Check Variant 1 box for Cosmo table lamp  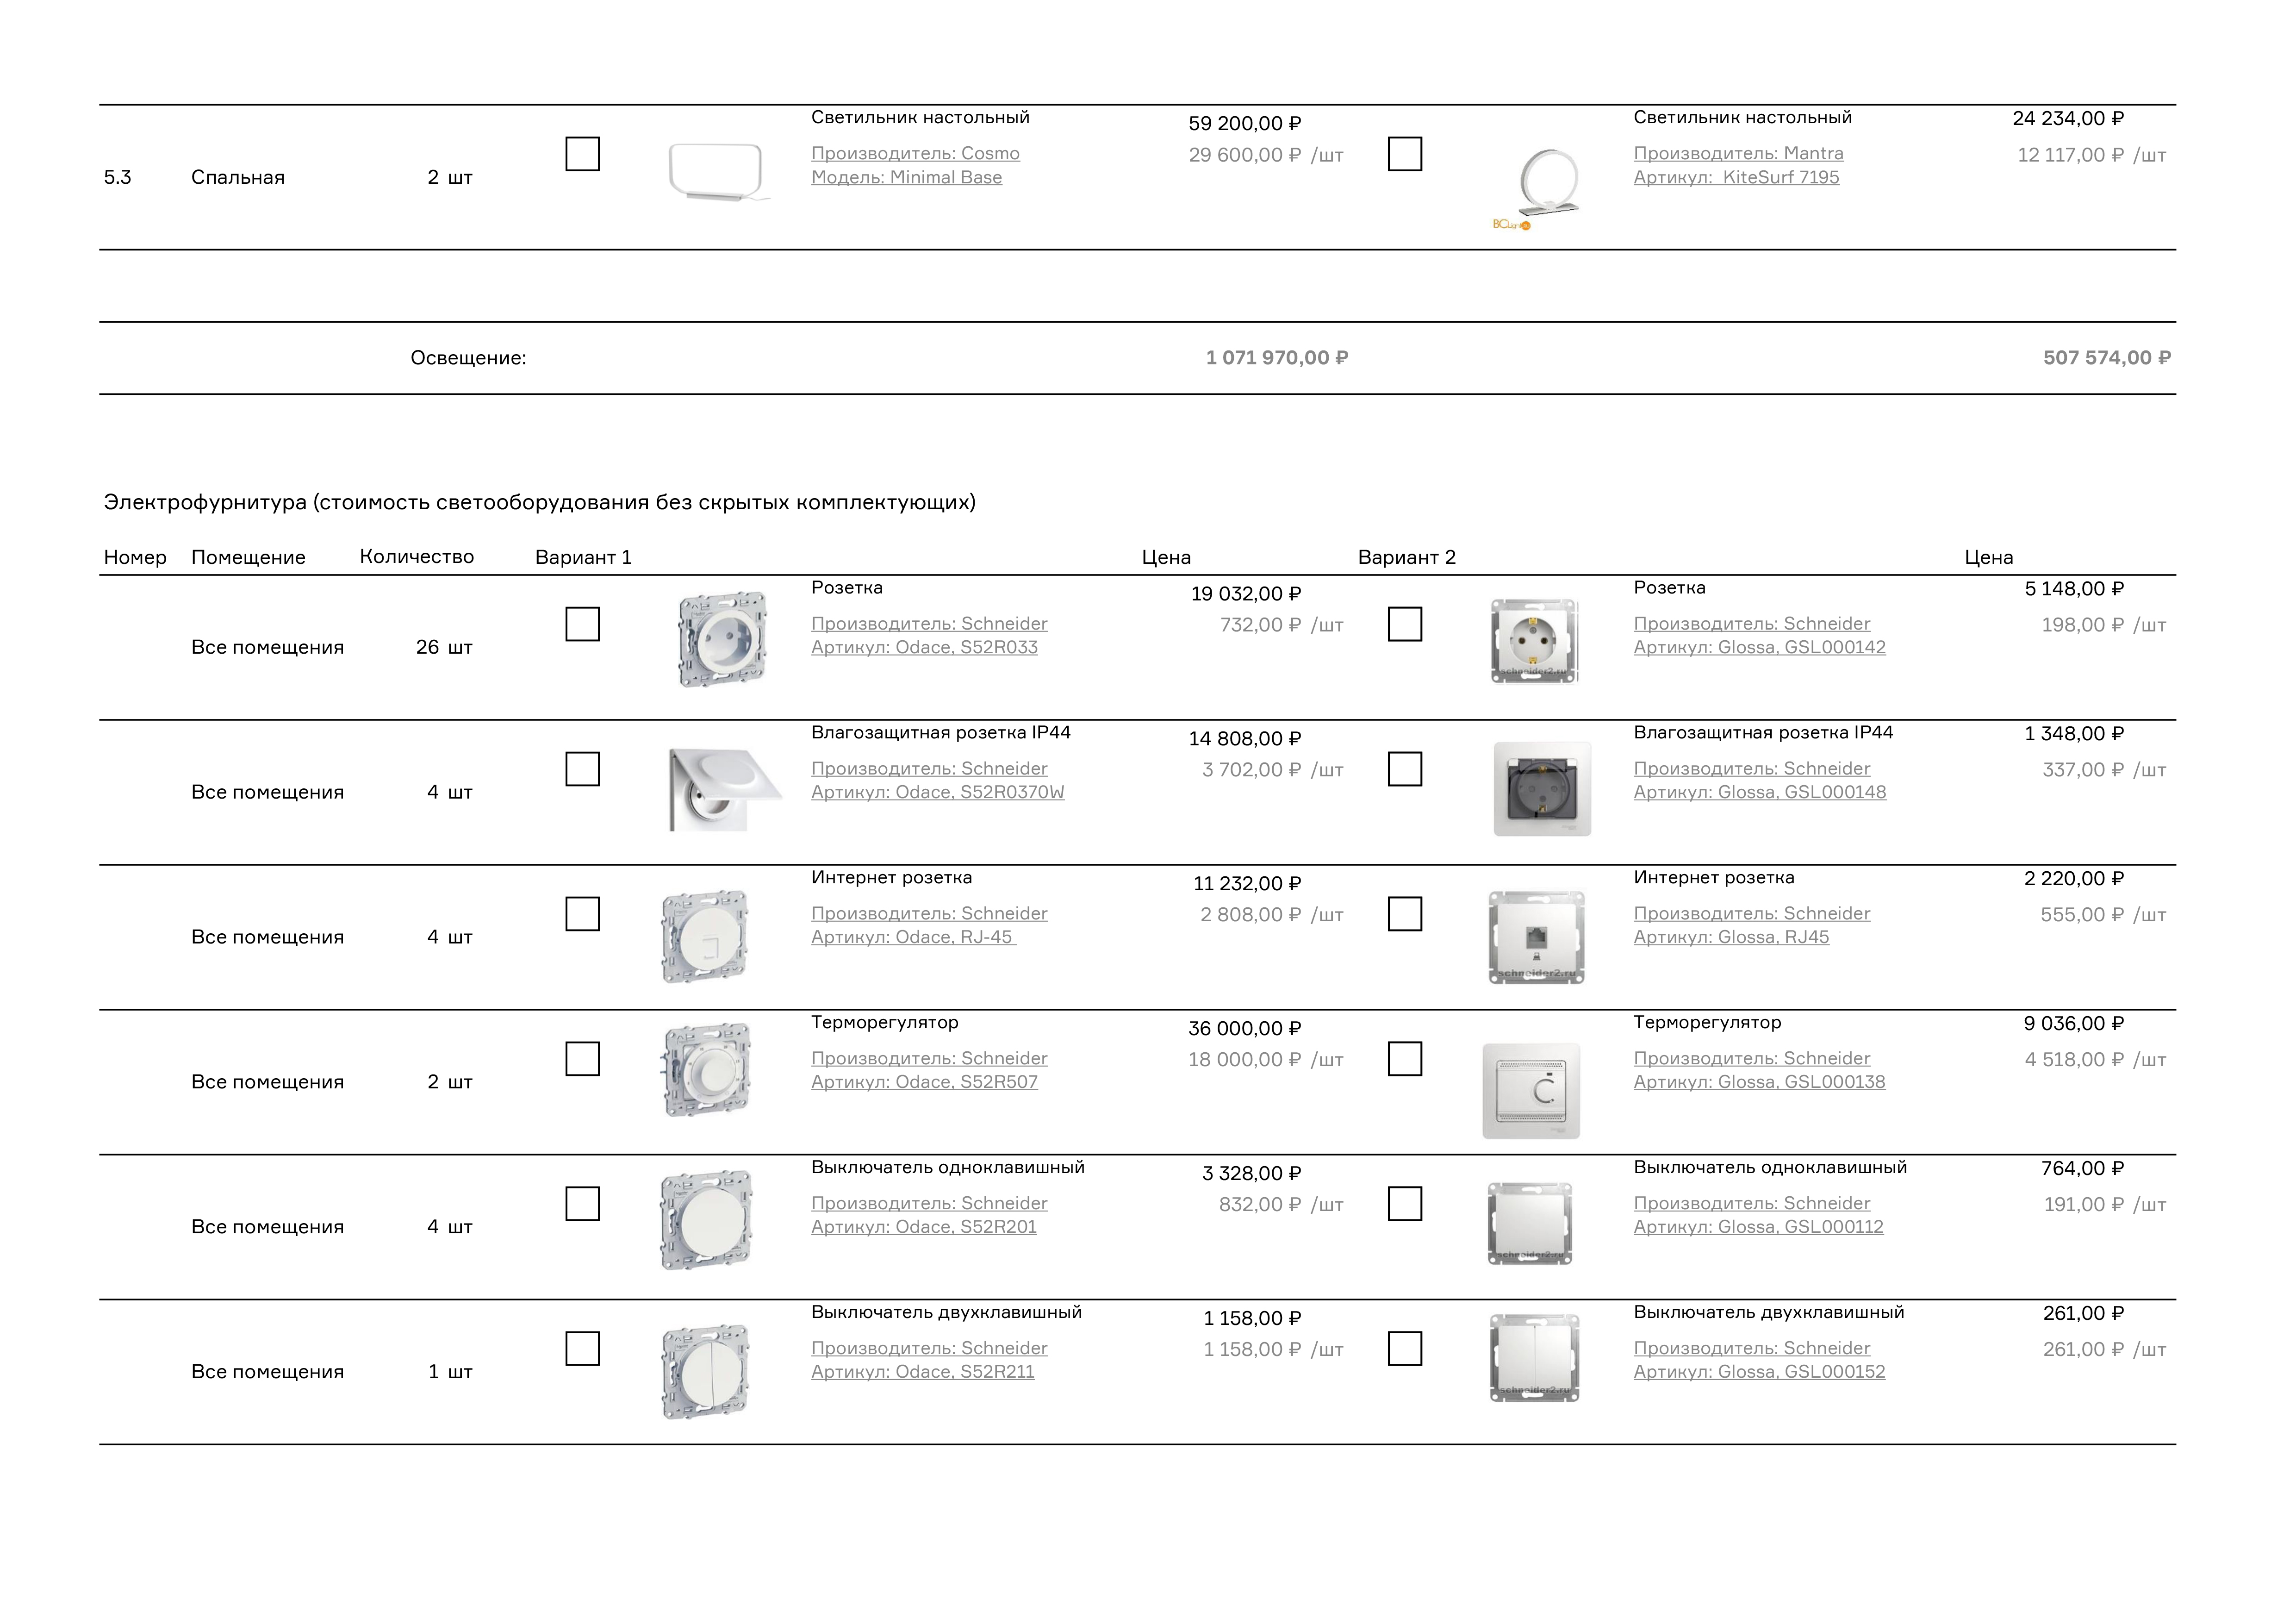point(582,154)
